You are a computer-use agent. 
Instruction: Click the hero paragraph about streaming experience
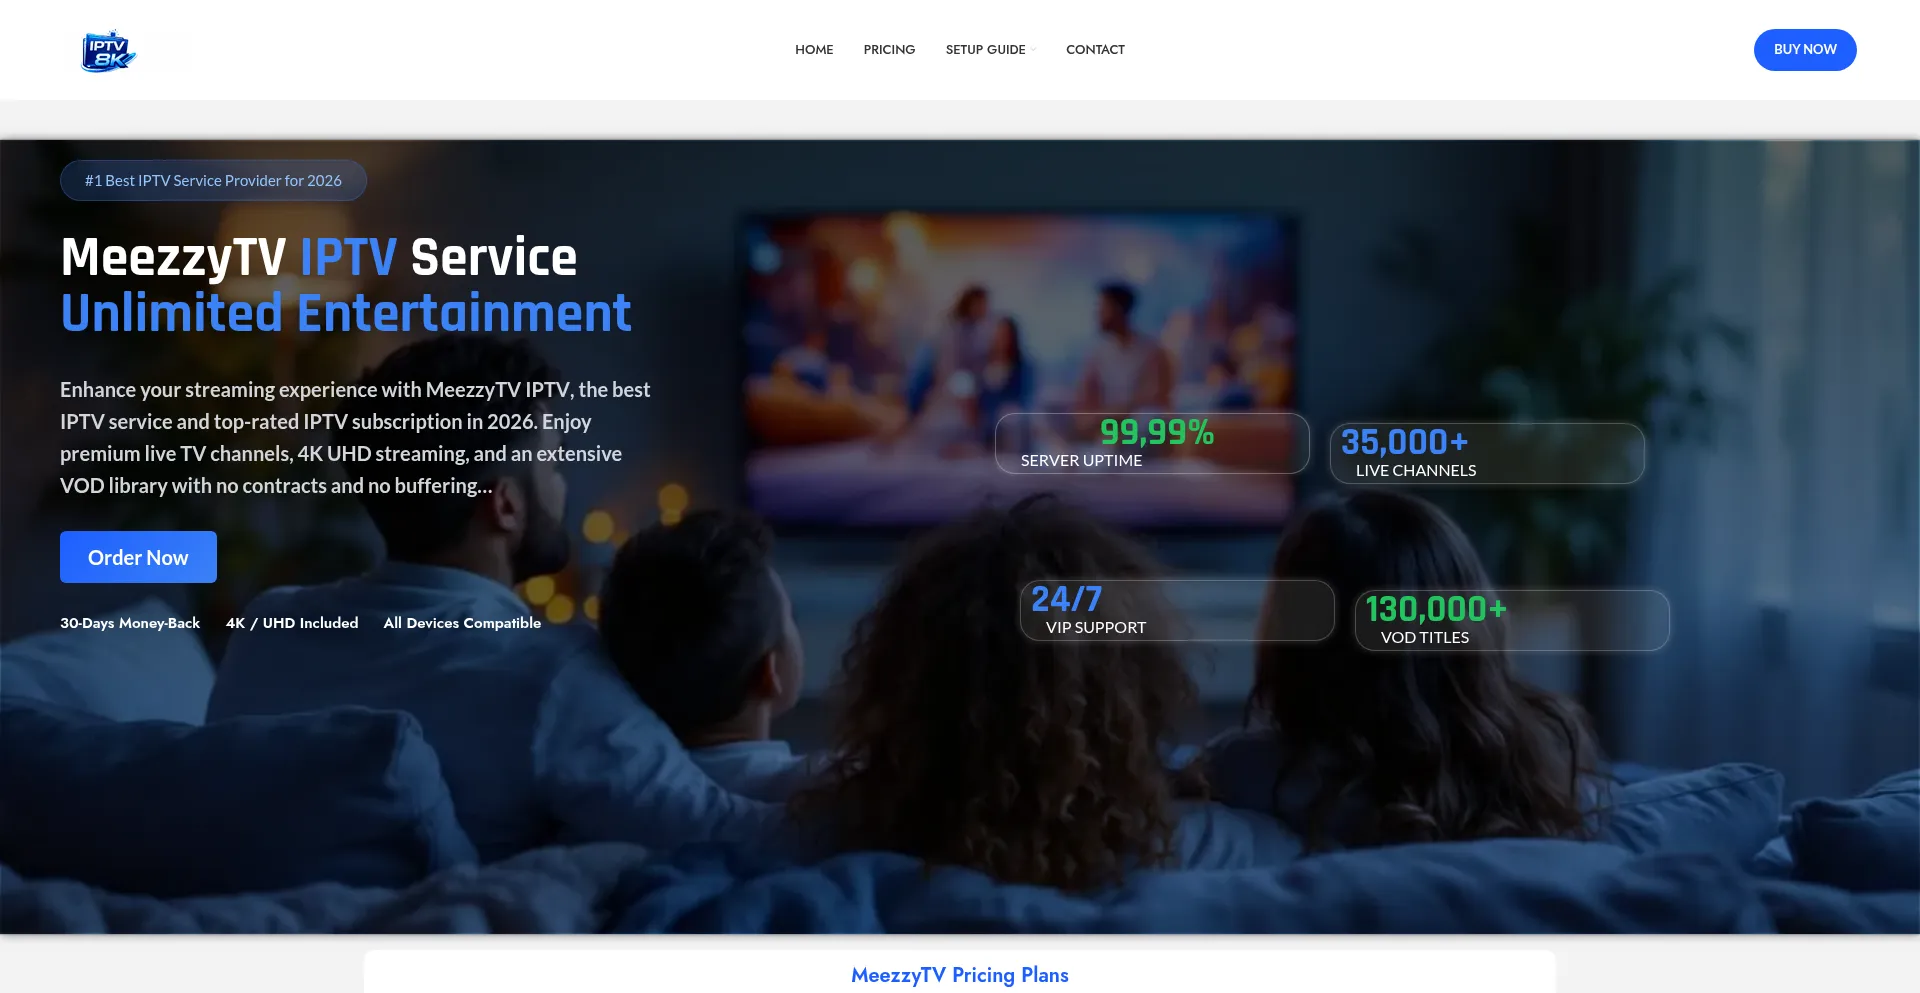(x=355, y=438)
